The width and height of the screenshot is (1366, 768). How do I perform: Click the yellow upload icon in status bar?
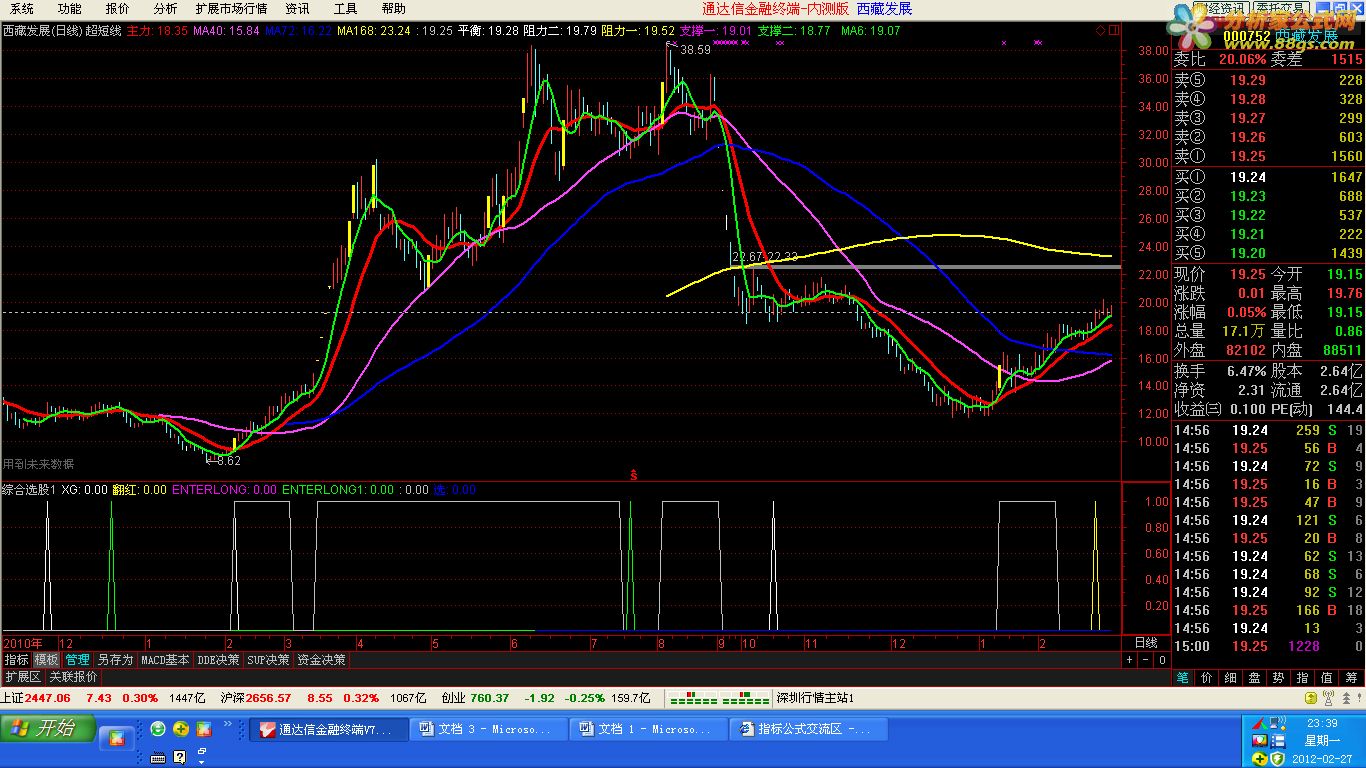[1311, 698]
